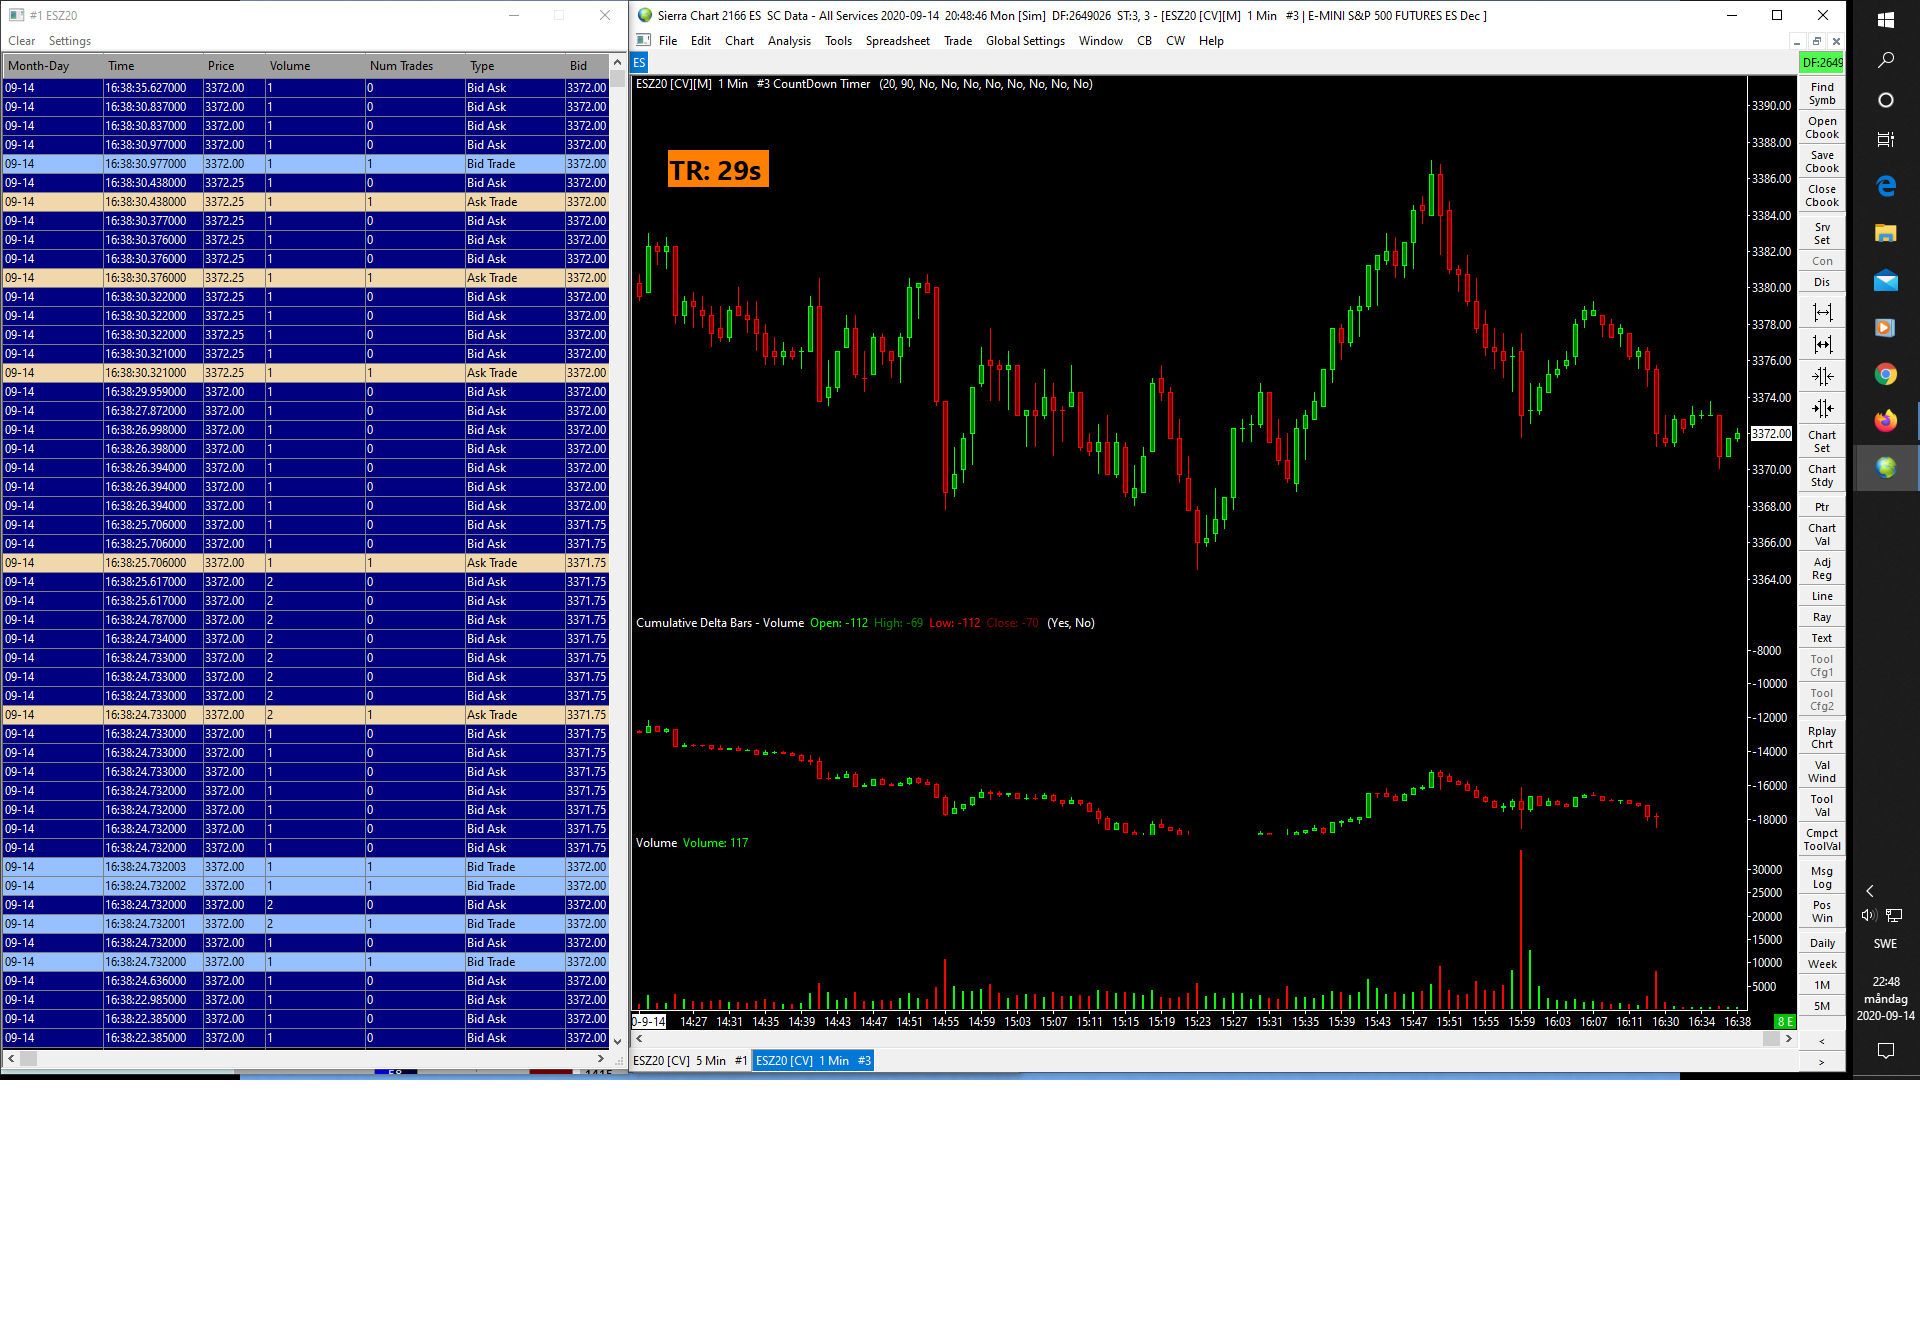The height and width of the screenshot is (1333, 1920).
Task: Click the Sierra Chart taskbar icon
Action: pos(1885,468)
